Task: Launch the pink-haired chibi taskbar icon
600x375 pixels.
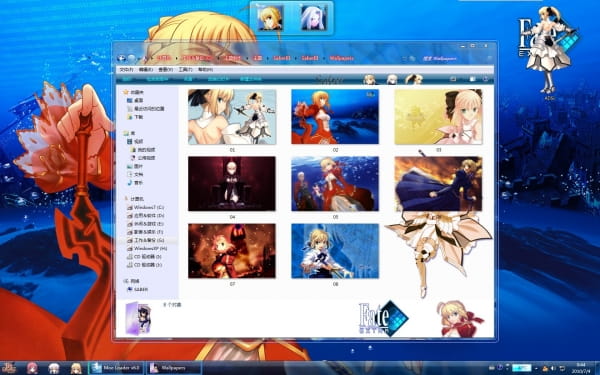Action: point(33,368)
